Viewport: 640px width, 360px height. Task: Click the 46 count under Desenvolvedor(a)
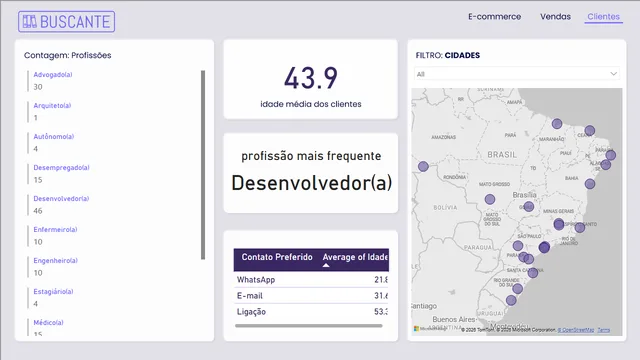[x=38, y=211]
